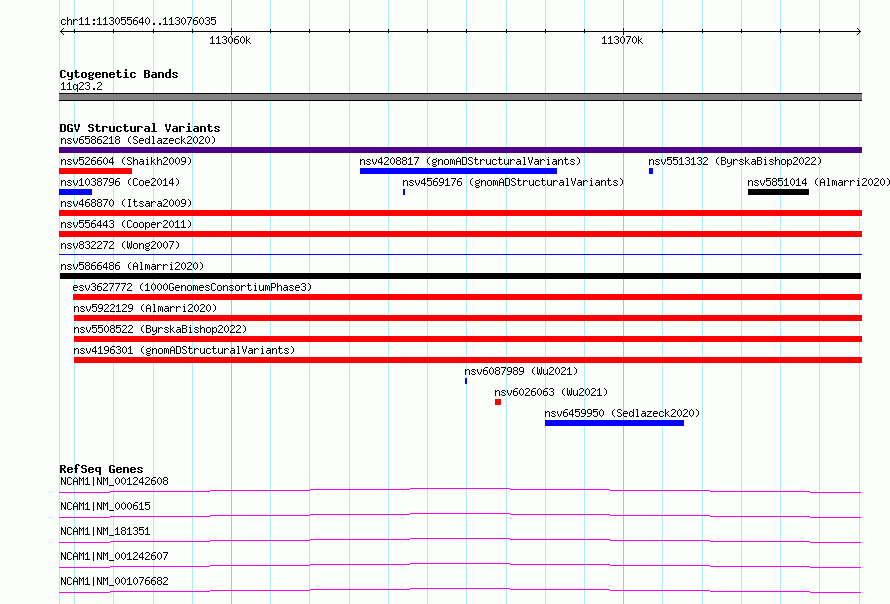The width and height of the screenshot is (890, 604).
Task: Click the black nsv5851014 variant bar
Action: pyautogui.click(x=778, y=192)
